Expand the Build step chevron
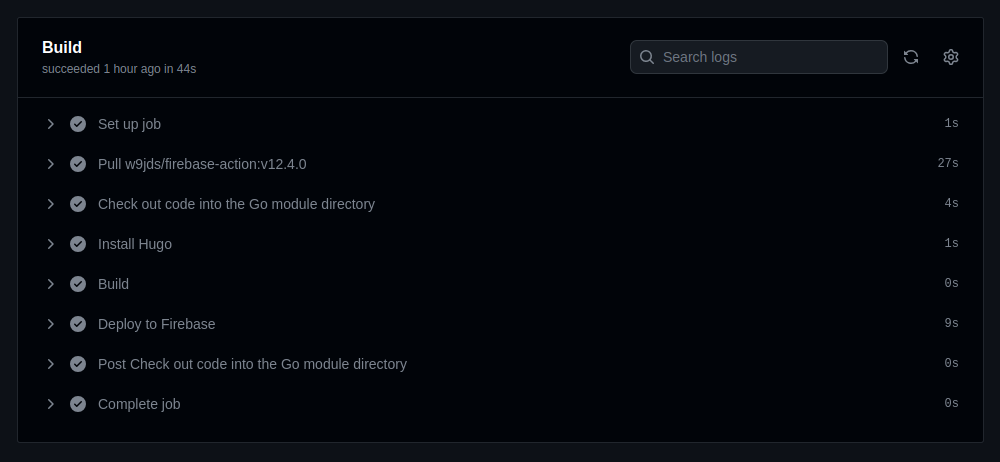The height and width of the screenshot is (462, 1000). tap(50, 284)
